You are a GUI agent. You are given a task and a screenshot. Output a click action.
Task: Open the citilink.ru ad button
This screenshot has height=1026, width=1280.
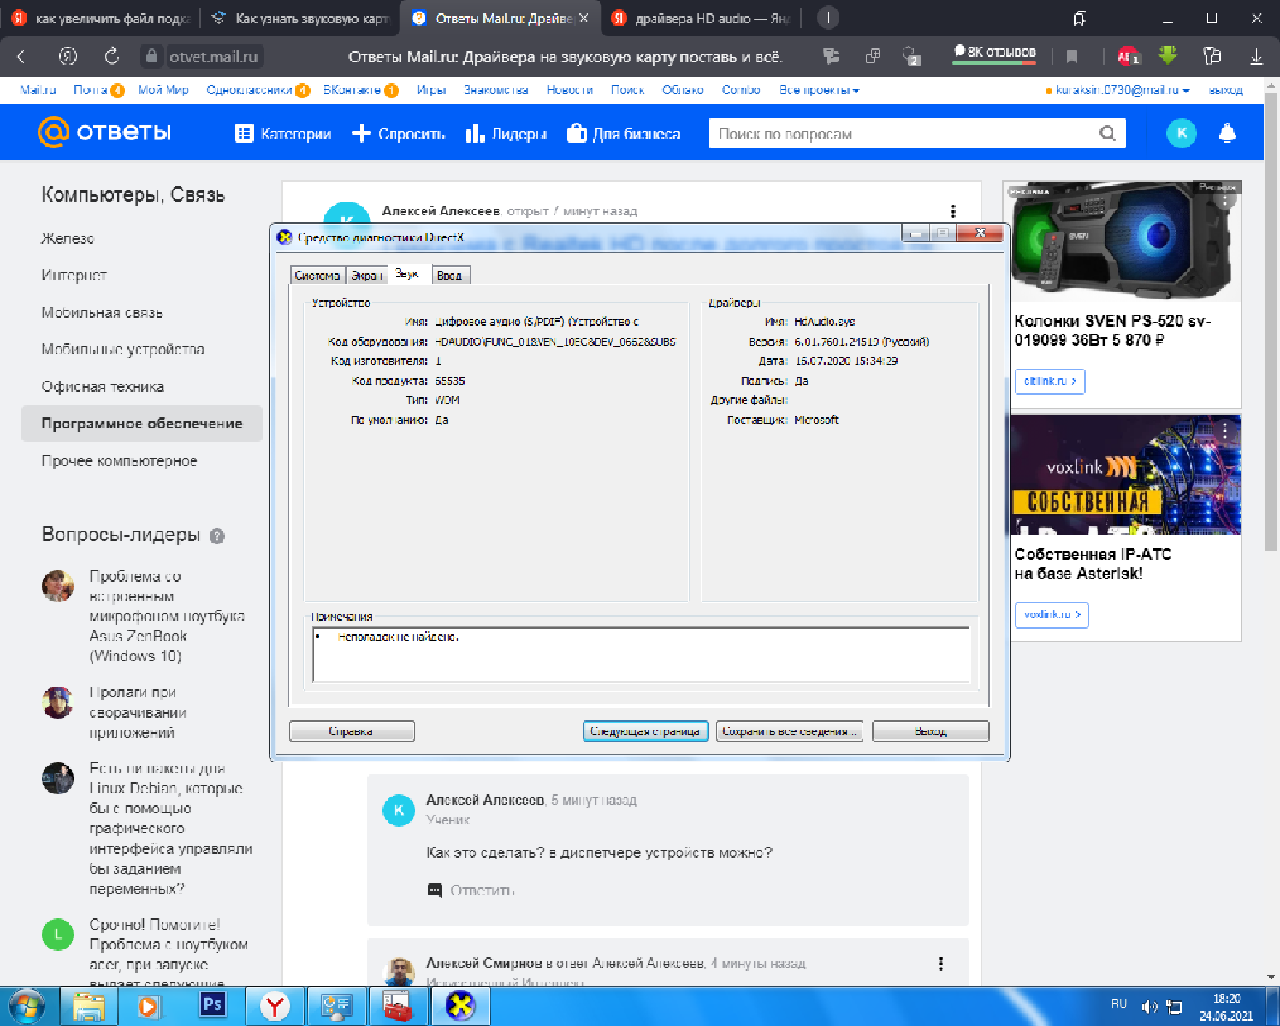click(1050, 381)
